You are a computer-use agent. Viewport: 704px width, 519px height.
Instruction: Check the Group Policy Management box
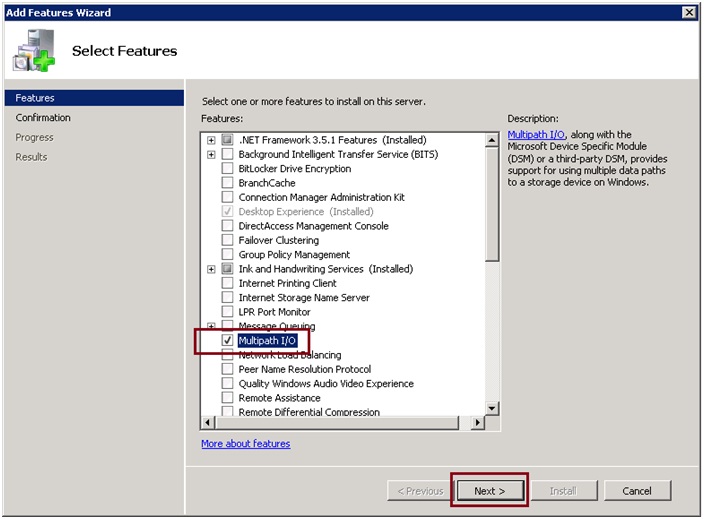pyautogui.click(x=228, y=255)
